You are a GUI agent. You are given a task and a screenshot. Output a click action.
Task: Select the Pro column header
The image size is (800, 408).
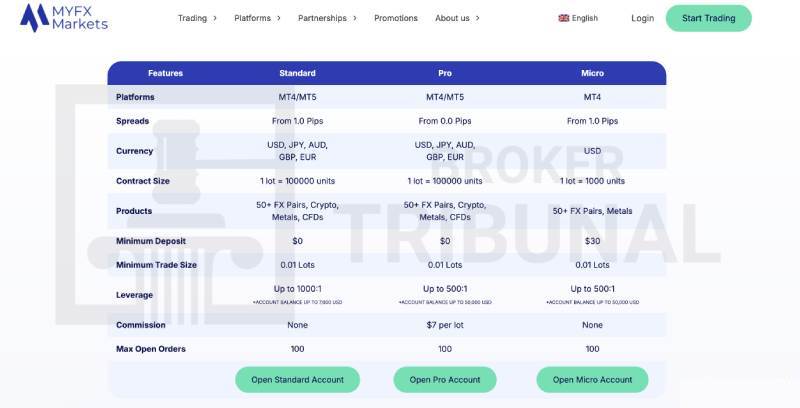[x=445, y=73]
